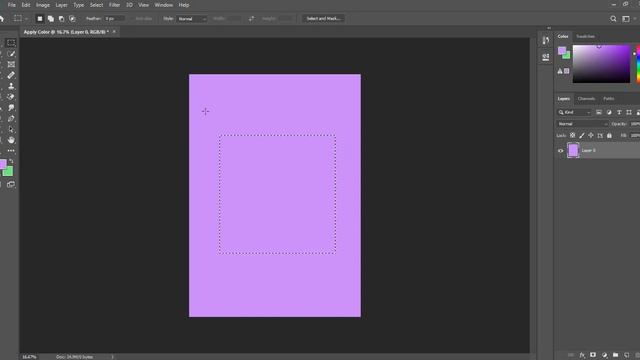Hide Layer 0 with the eye icon
The width and height of the screenshot is (640, 360).
point(560,151)
